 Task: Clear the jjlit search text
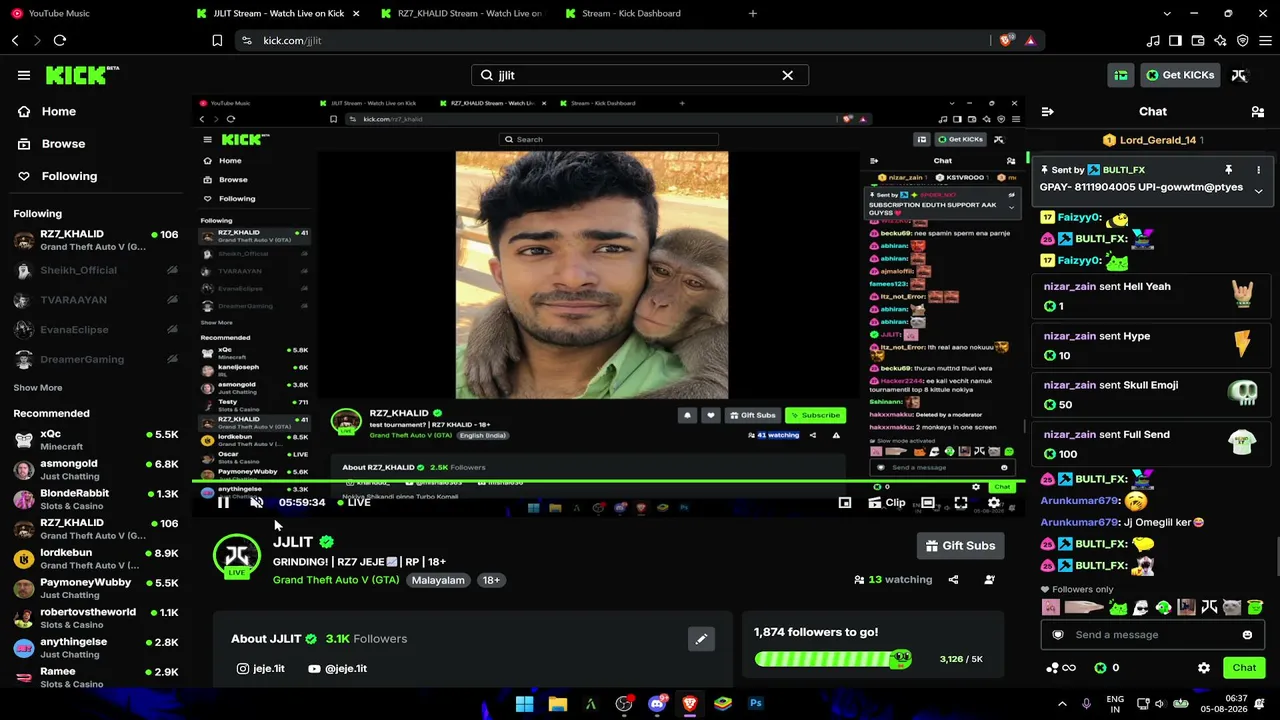click(x=787, y=75)
